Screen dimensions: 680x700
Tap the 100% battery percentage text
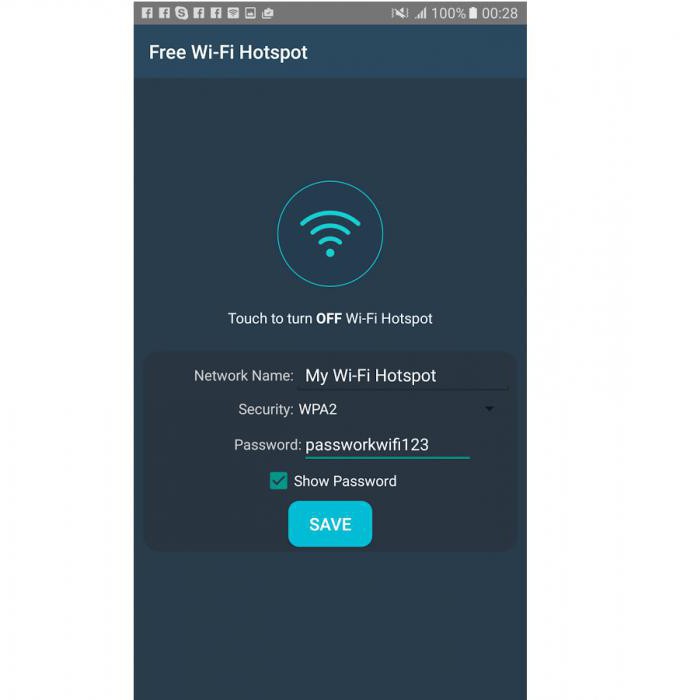[x=448, y=13]
